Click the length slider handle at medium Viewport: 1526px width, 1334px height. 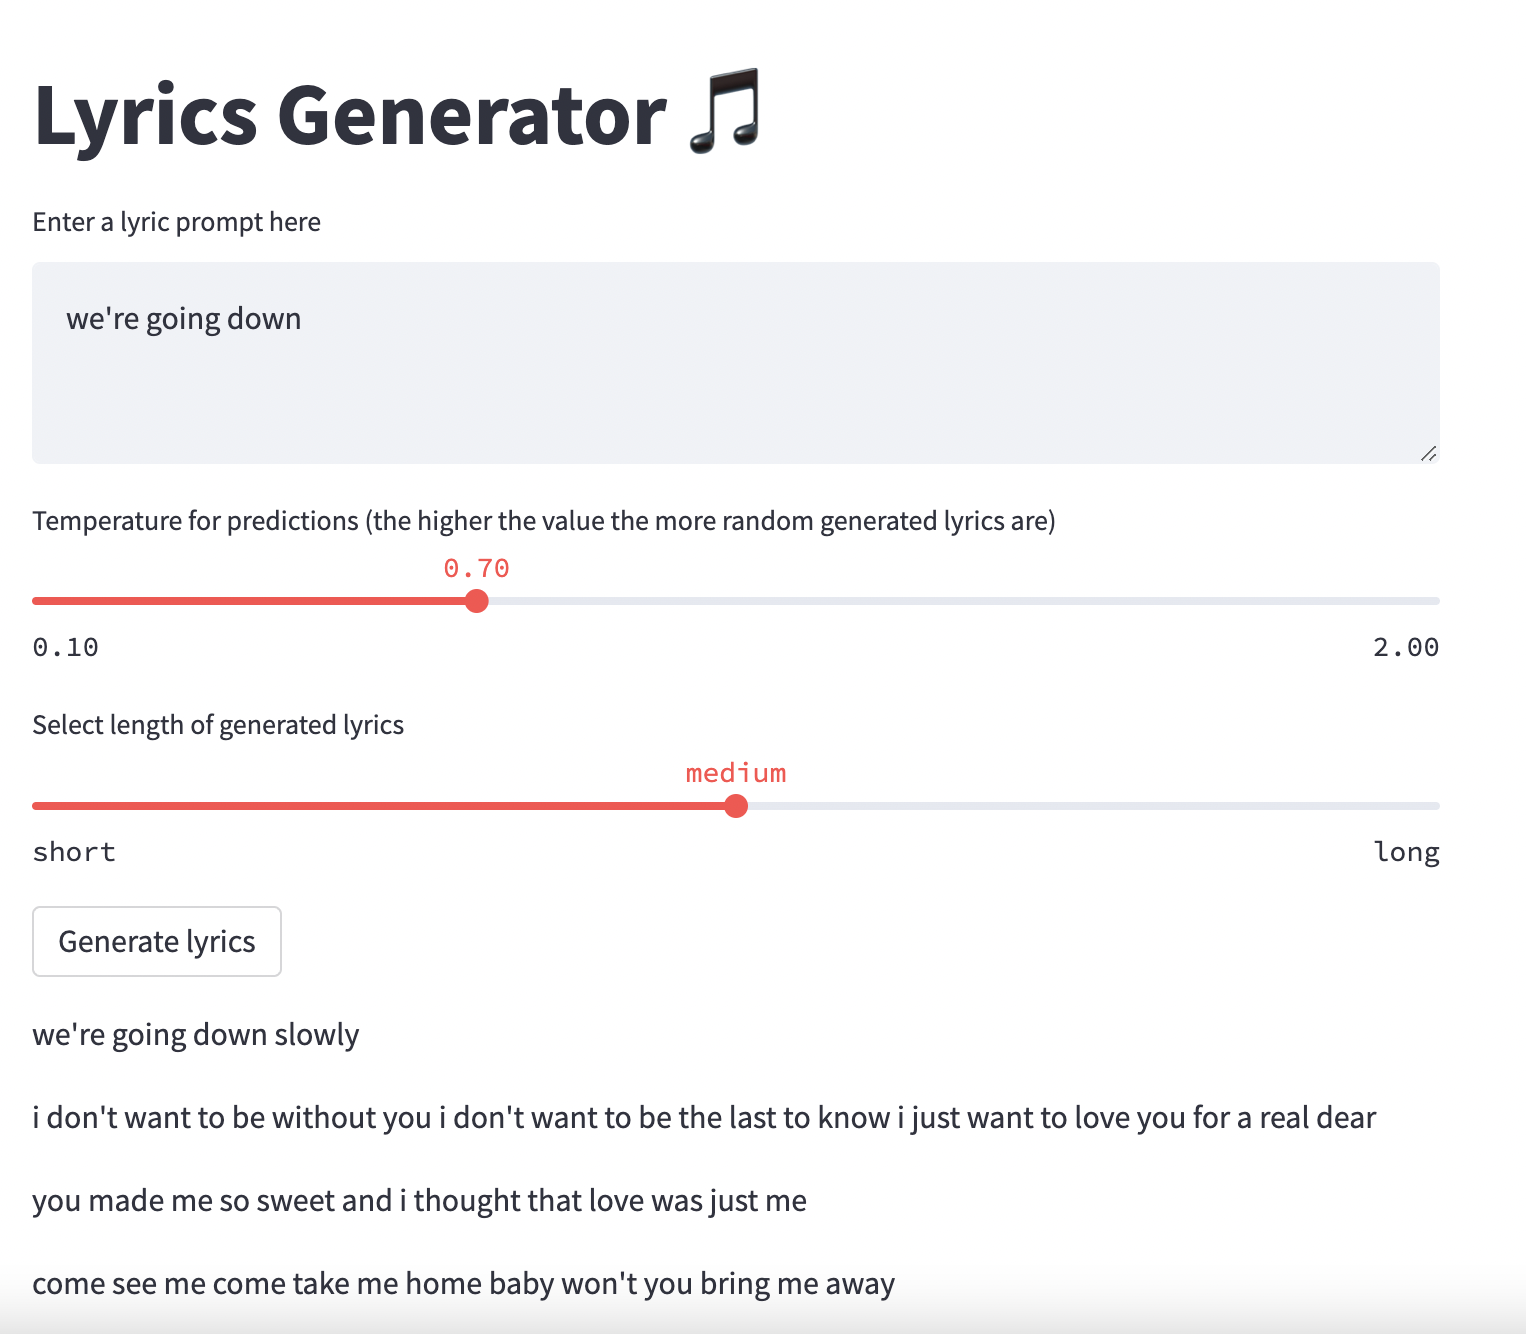pyautogui.click(x=737, y=805)
